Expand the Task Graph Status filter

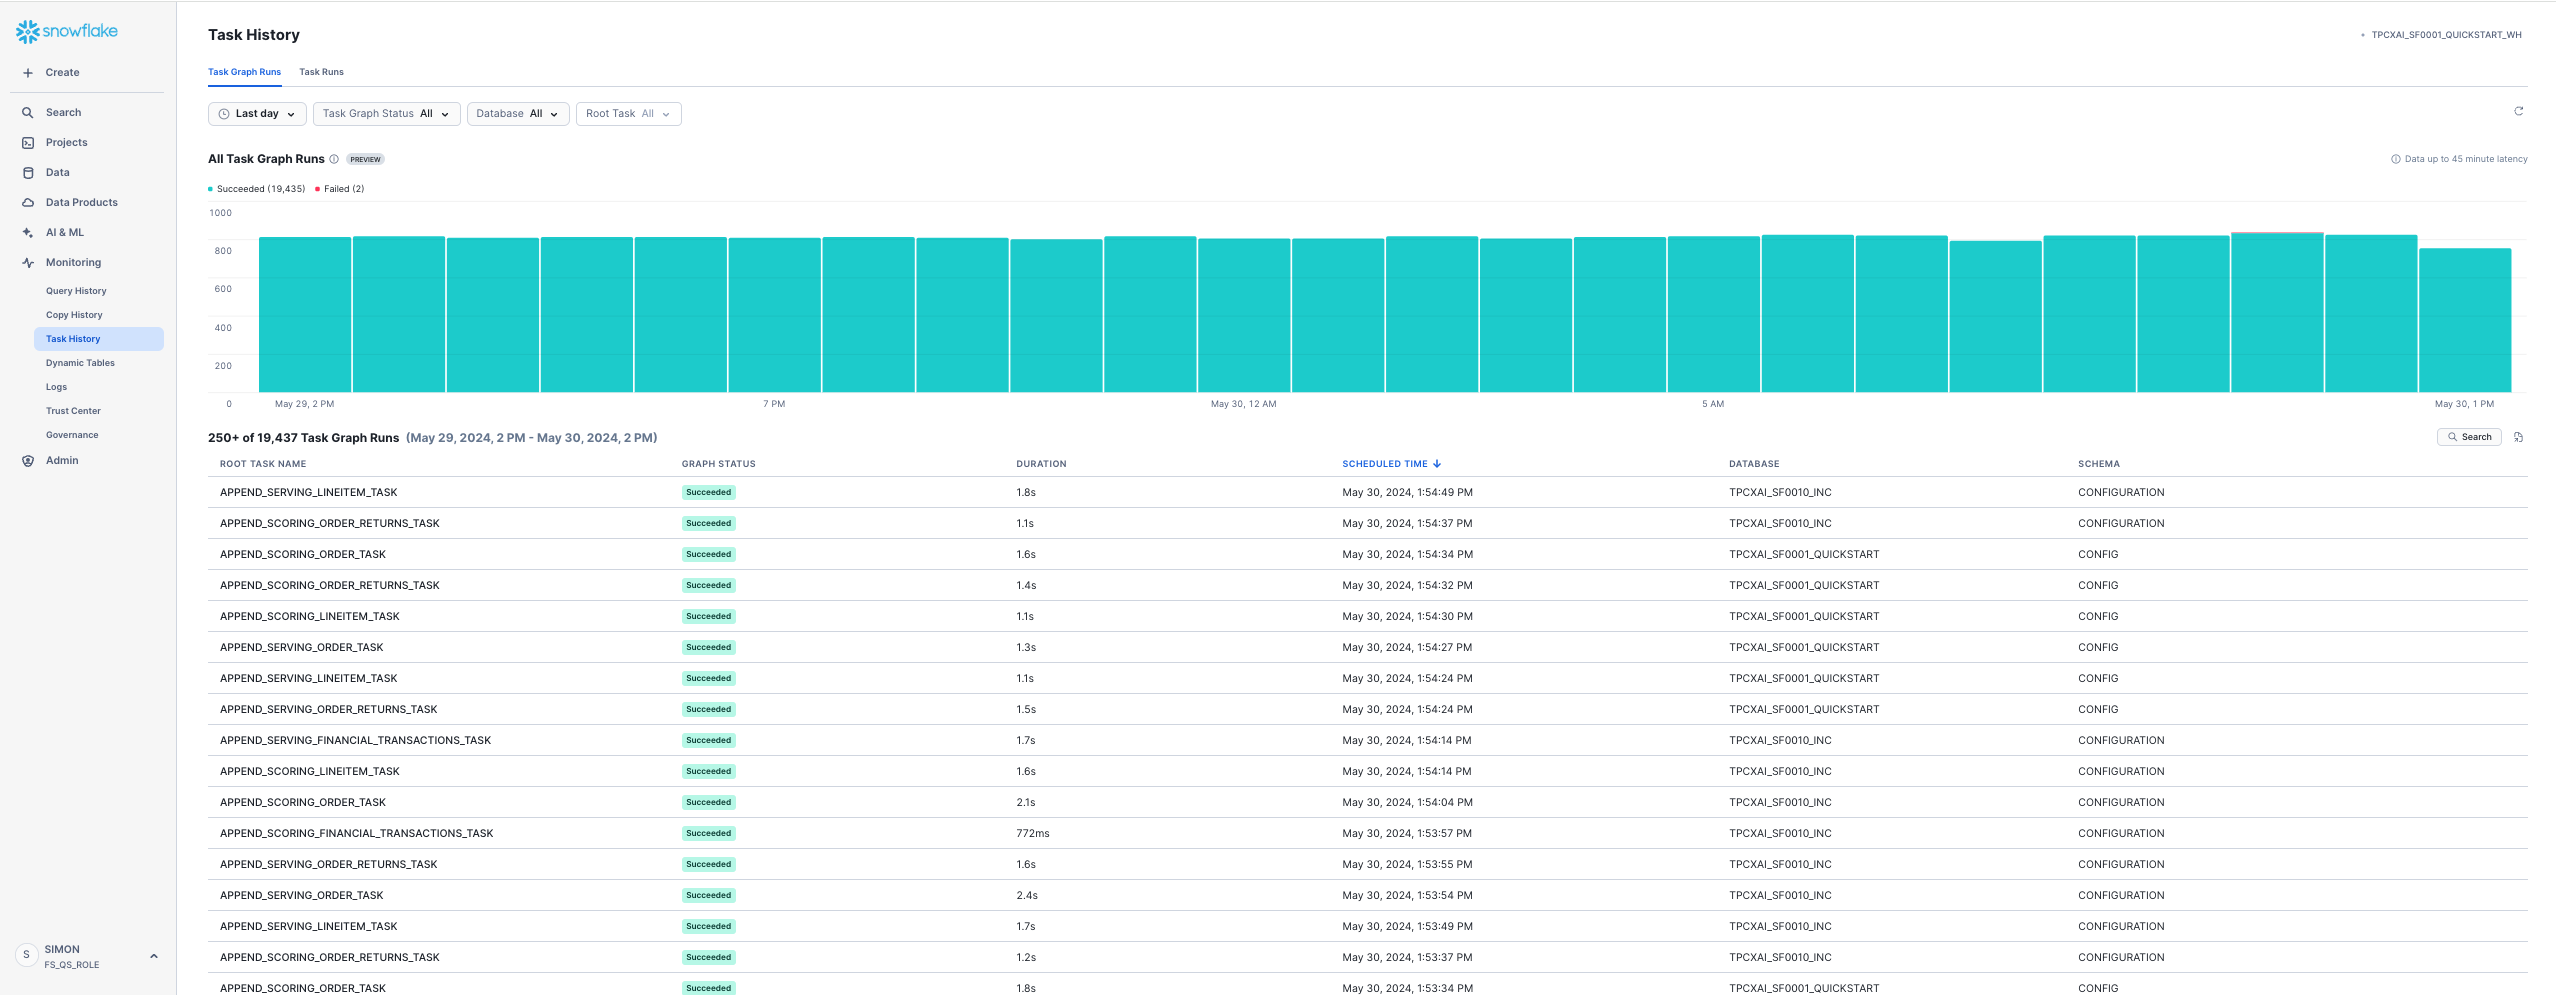(386, 114)
